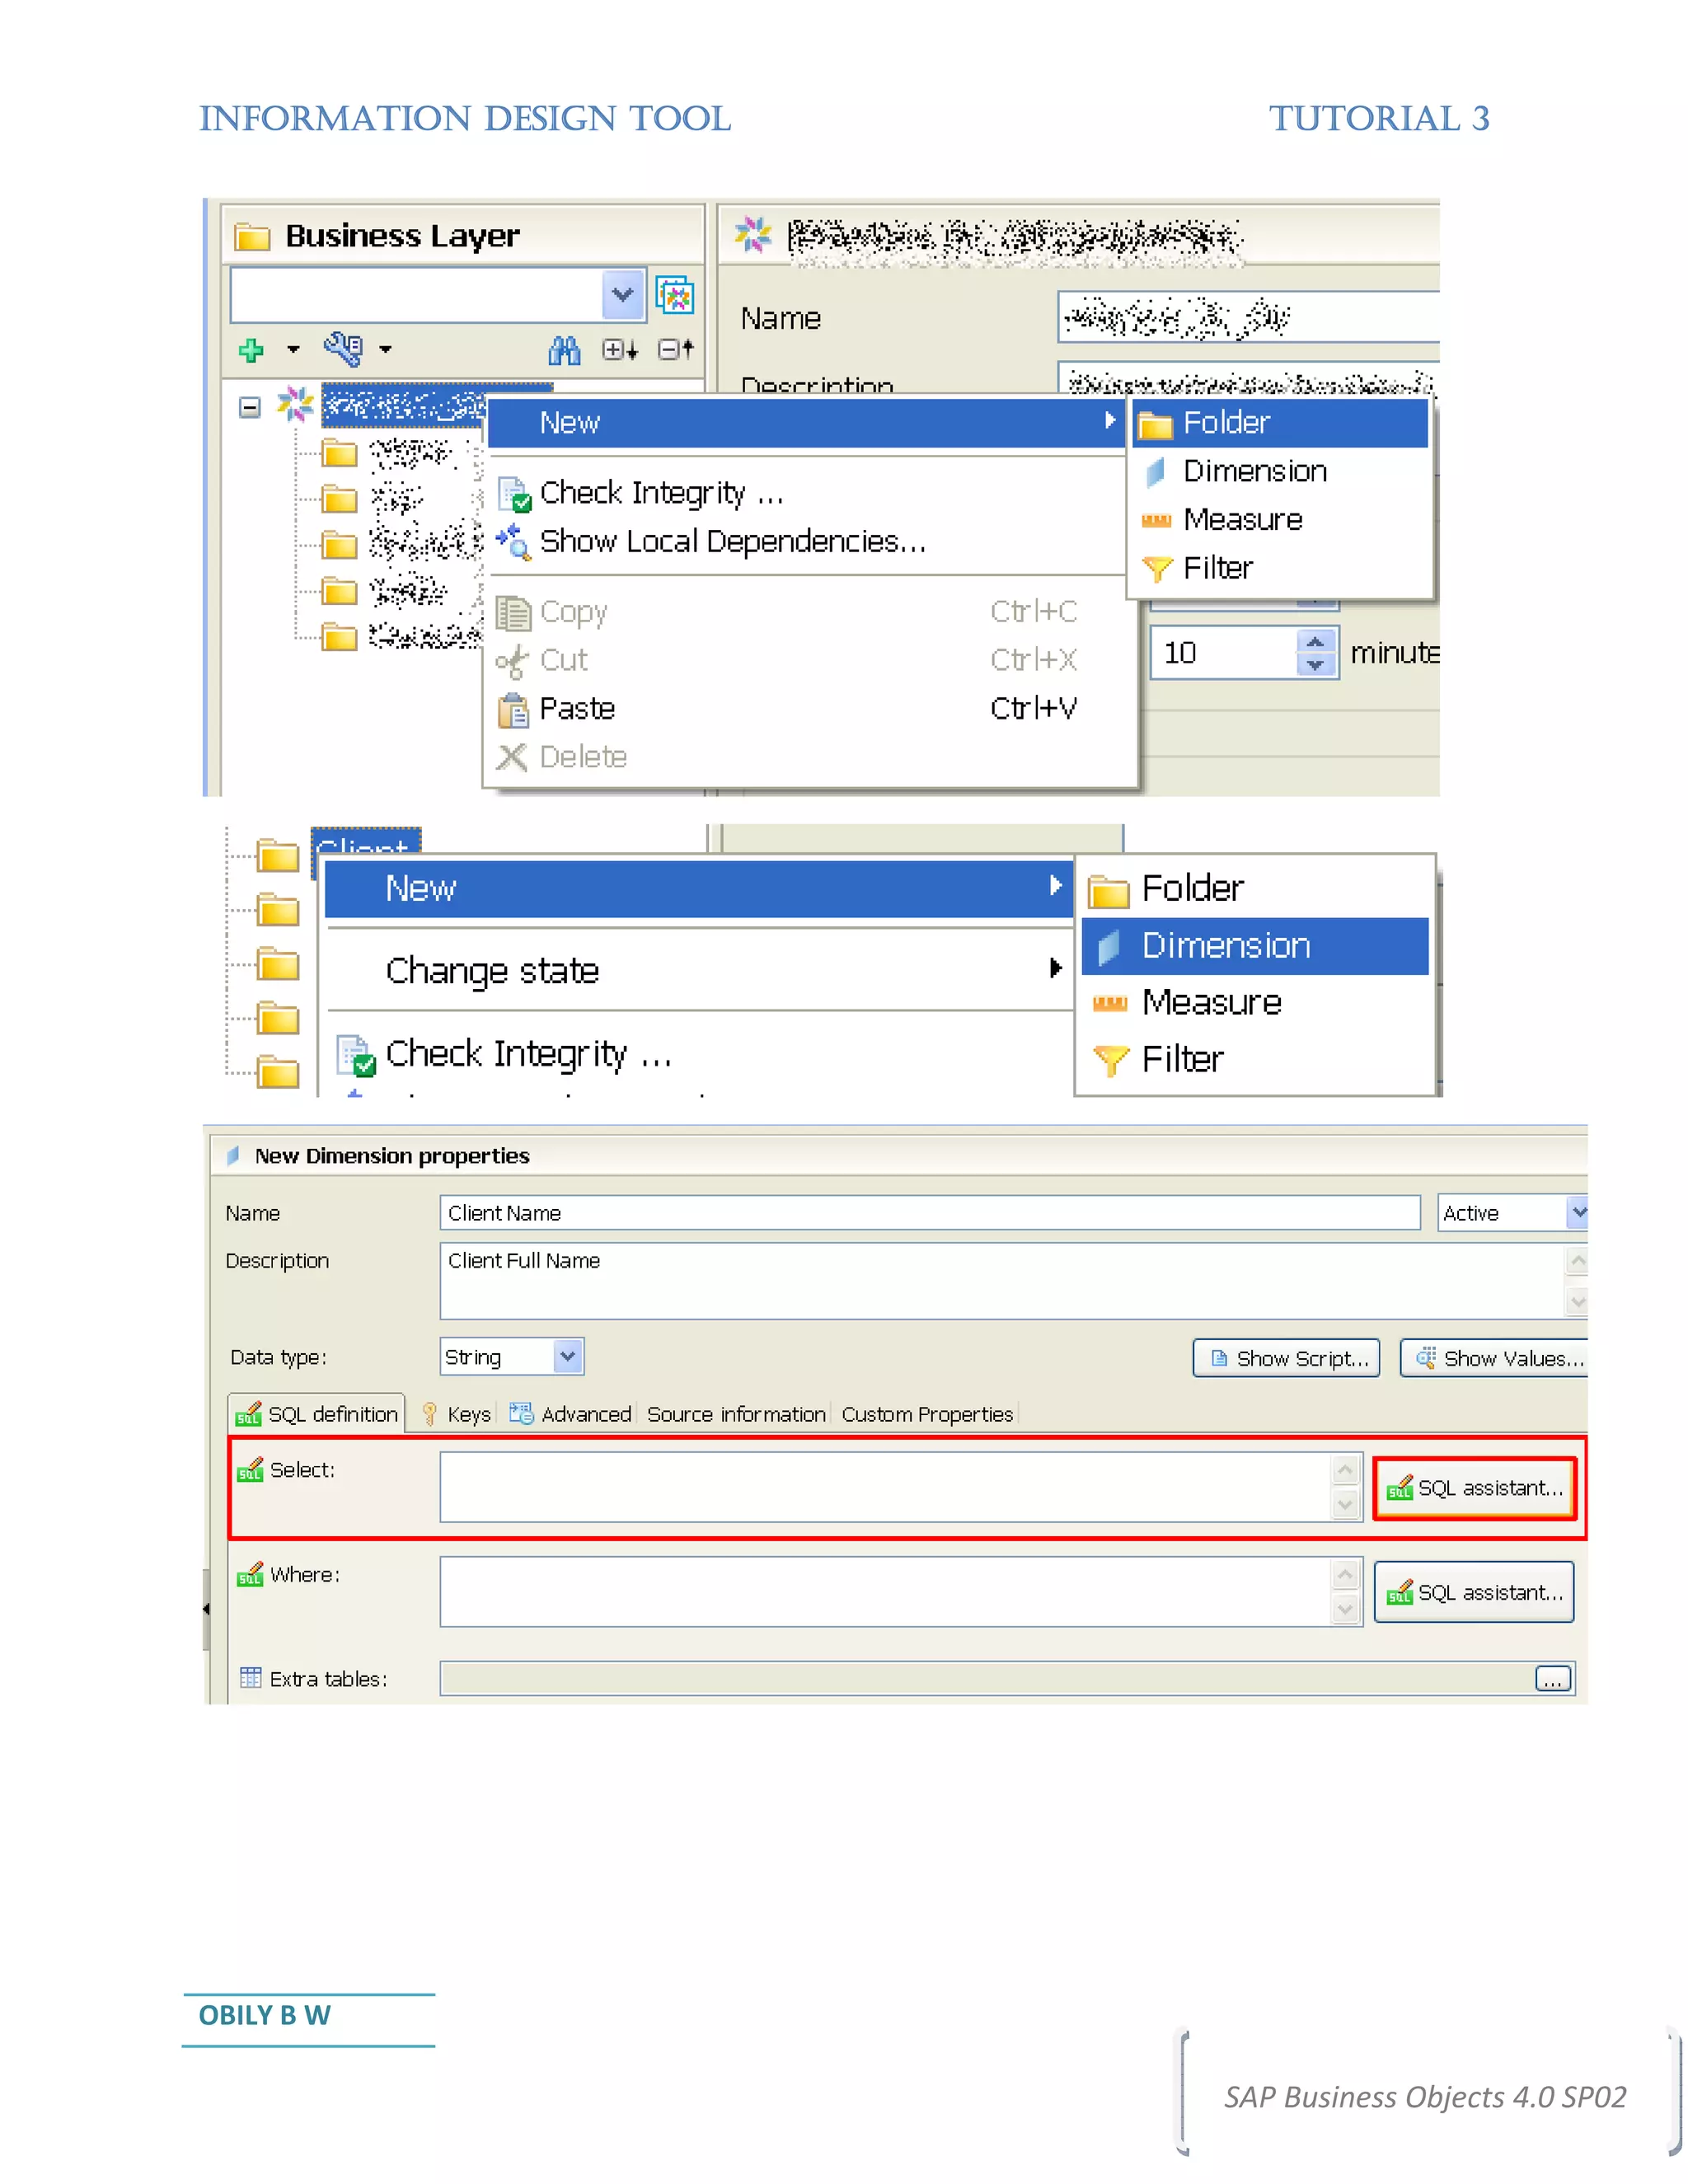
Task: Increase the 10 minutes spinner value
Action: pyautogui.click(x=1316, y=642)
